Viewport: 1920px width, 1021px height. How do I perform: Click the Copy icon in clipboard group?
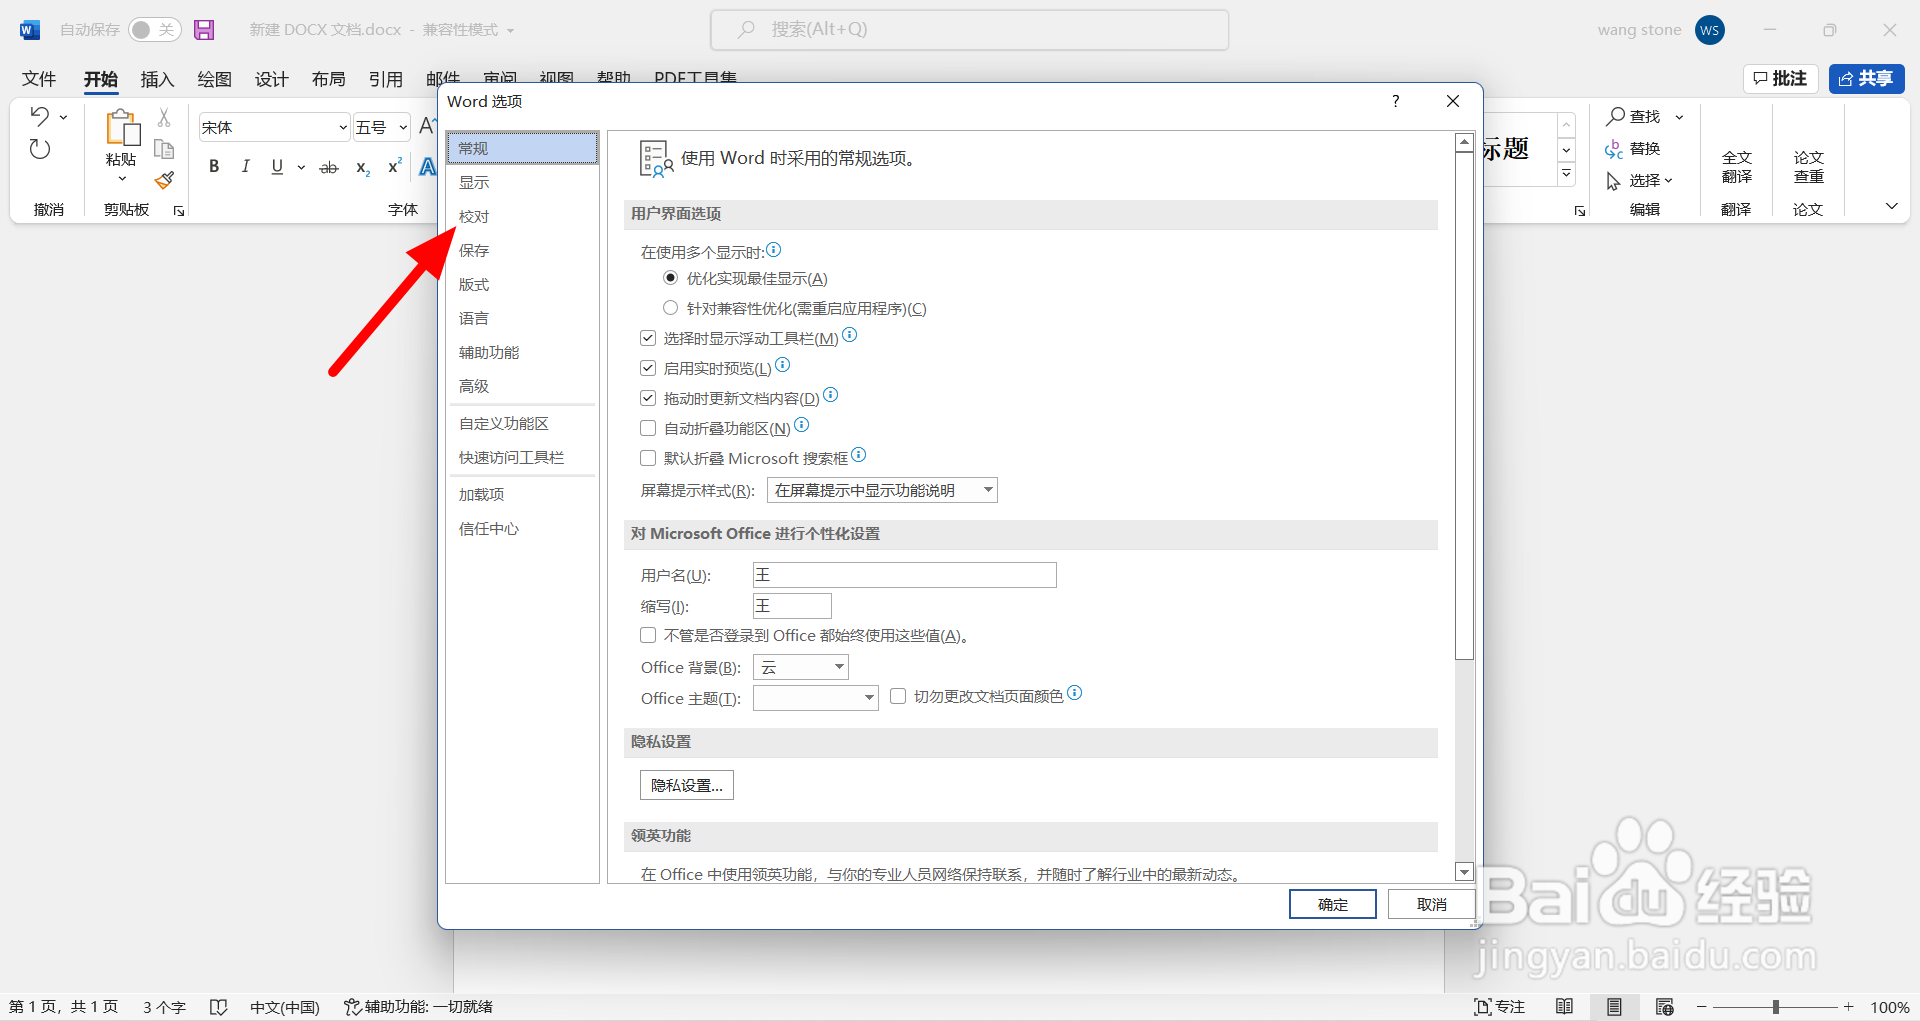click(x=164, y=149)
